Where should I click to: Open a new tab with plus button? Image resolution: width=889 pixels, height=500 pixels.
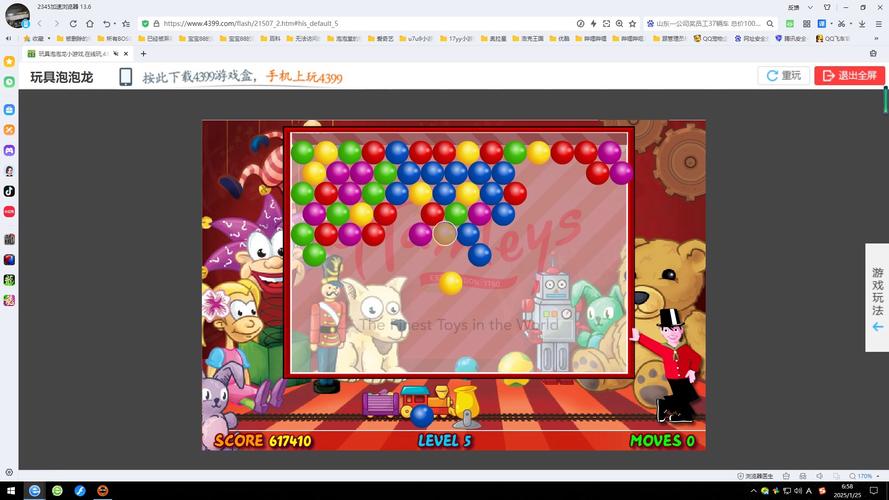(x=143, y=54)
